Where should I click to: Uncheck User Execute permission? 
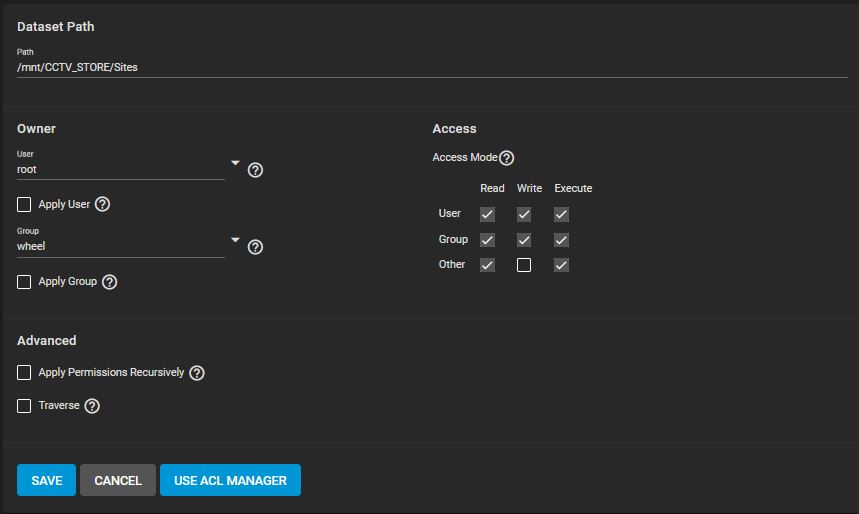pyautogui.click(x=562, y=214)
